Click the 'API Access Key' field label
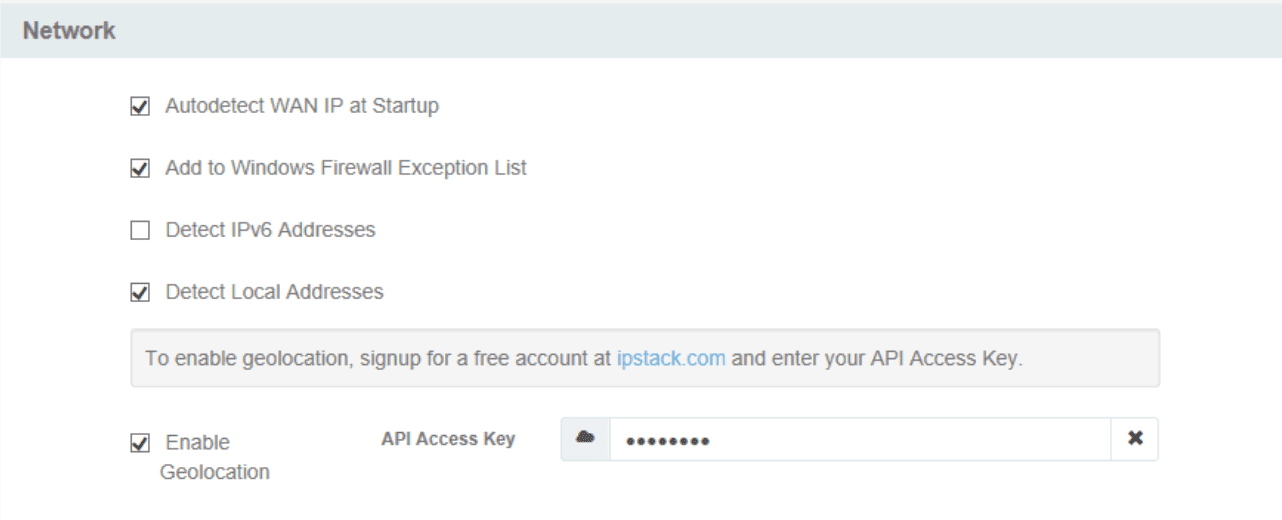Viewport: 1282px width, 520px height. point(448,438)
